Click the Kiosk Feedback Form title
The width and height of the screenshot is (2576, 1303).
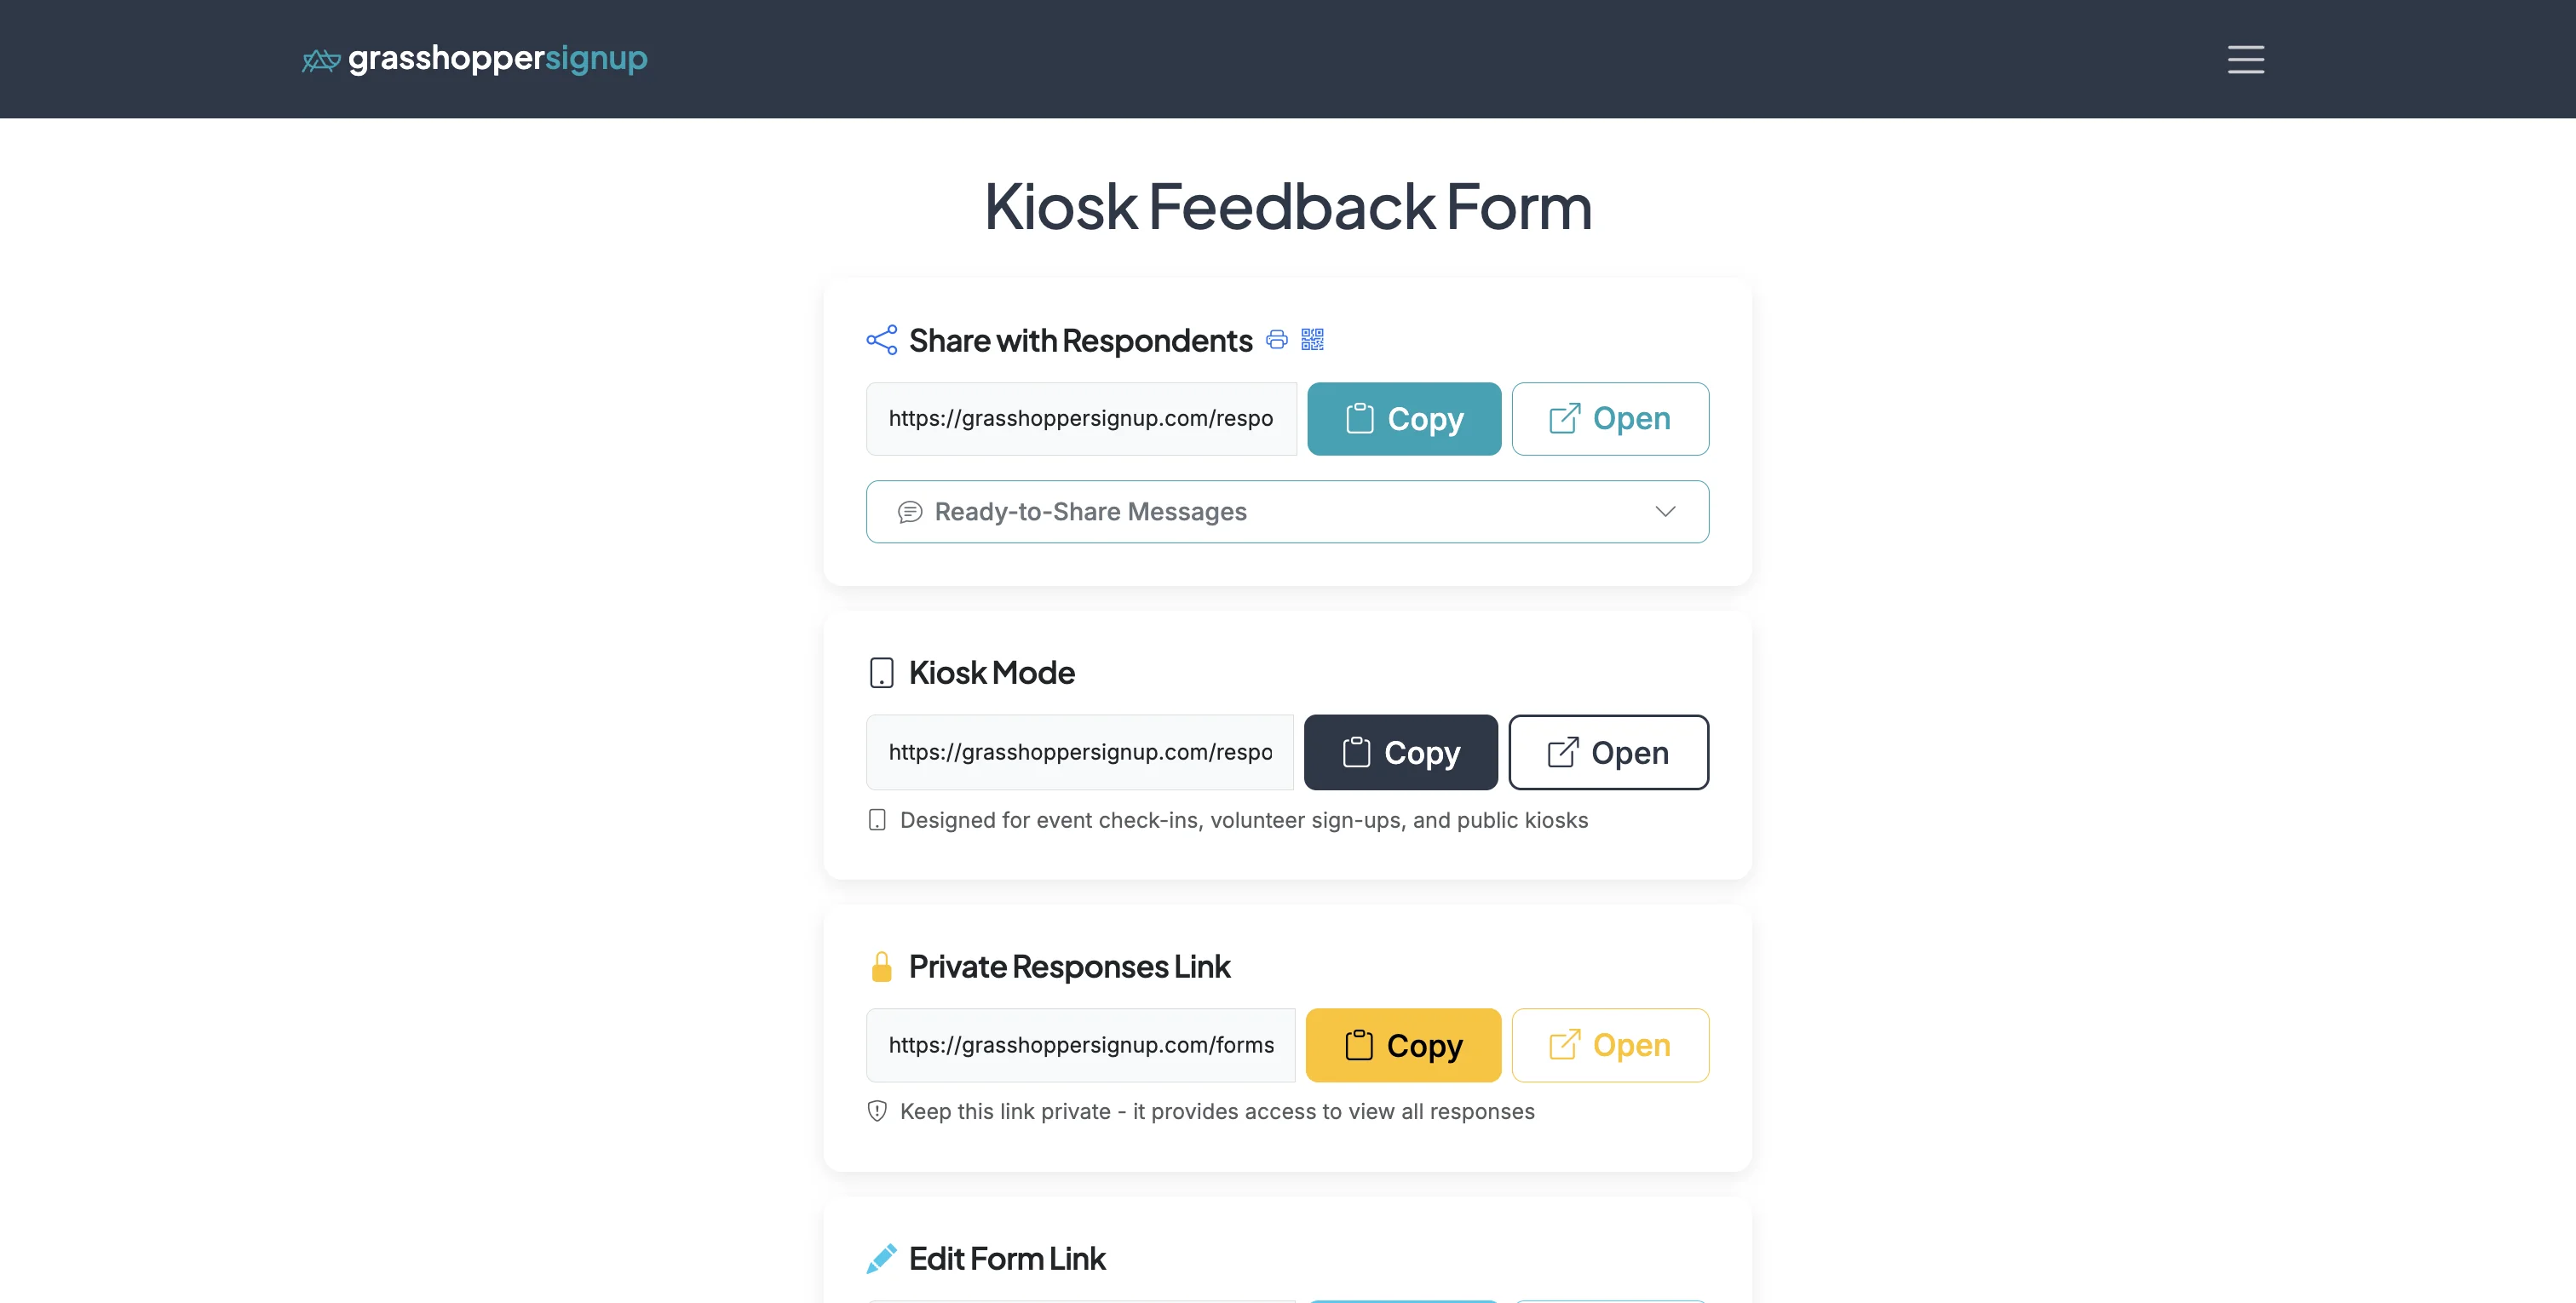(1287, 207)
